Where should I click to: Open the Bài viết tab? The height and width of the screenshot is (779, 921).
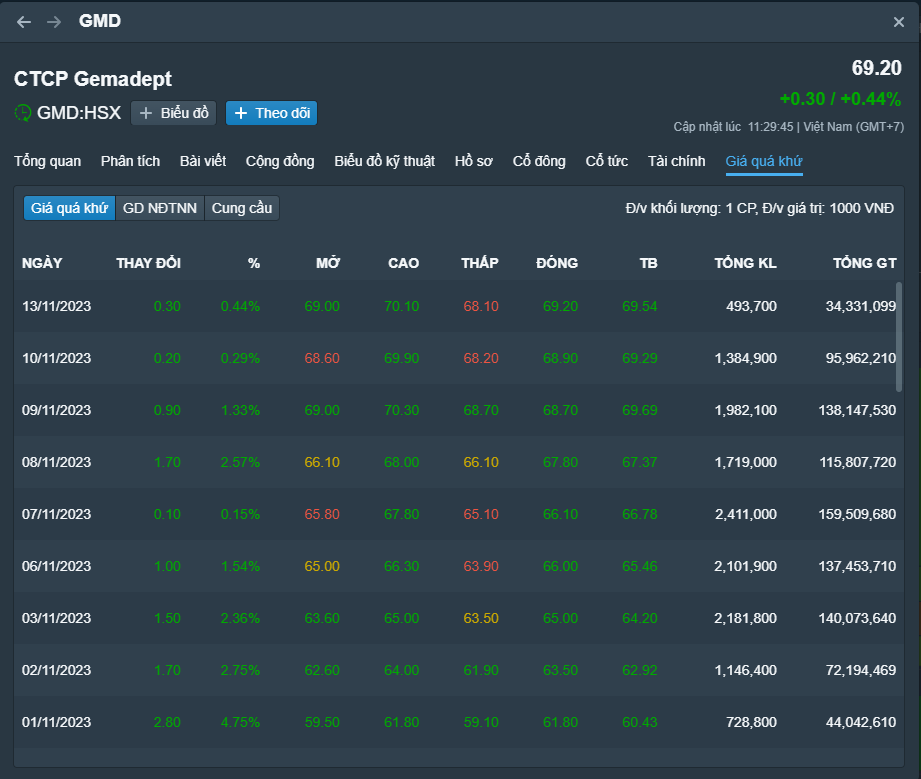203,161
